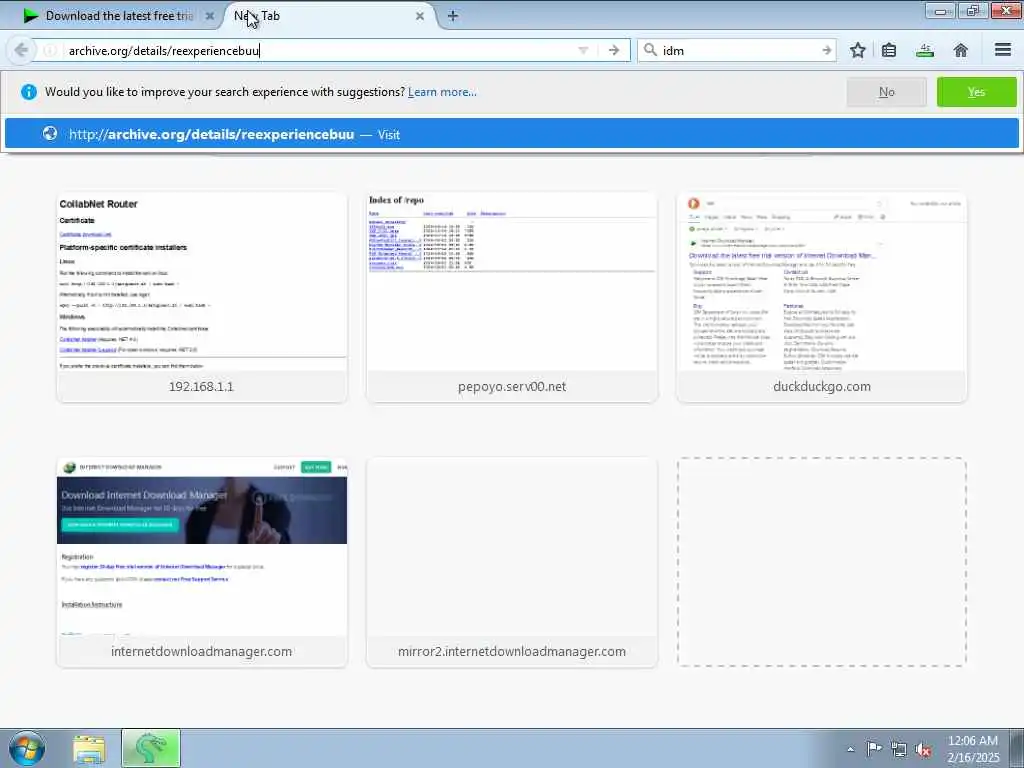Screen dimensions: 1024x768
Task: Open the 192.168.1.1 thumbnail tile
Action: 202,297
